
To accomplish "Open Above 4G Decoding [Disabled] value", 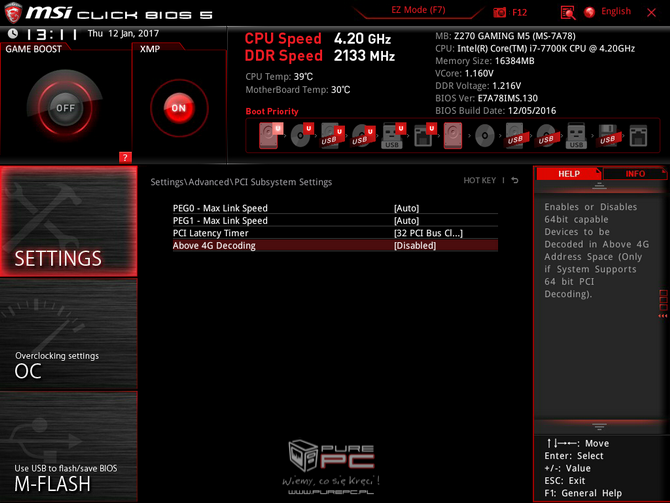I will tap(415, 245).
